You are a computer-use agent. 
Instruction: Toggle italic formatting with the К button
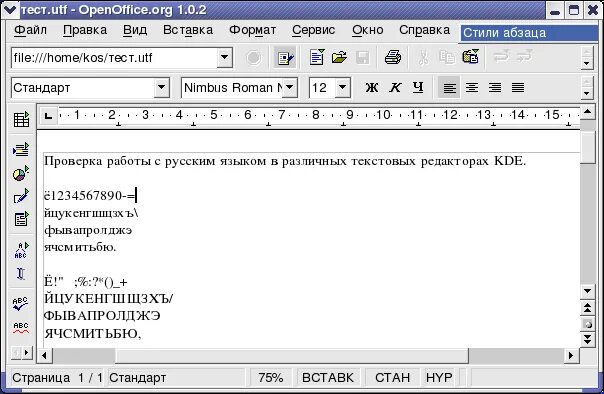395,88
